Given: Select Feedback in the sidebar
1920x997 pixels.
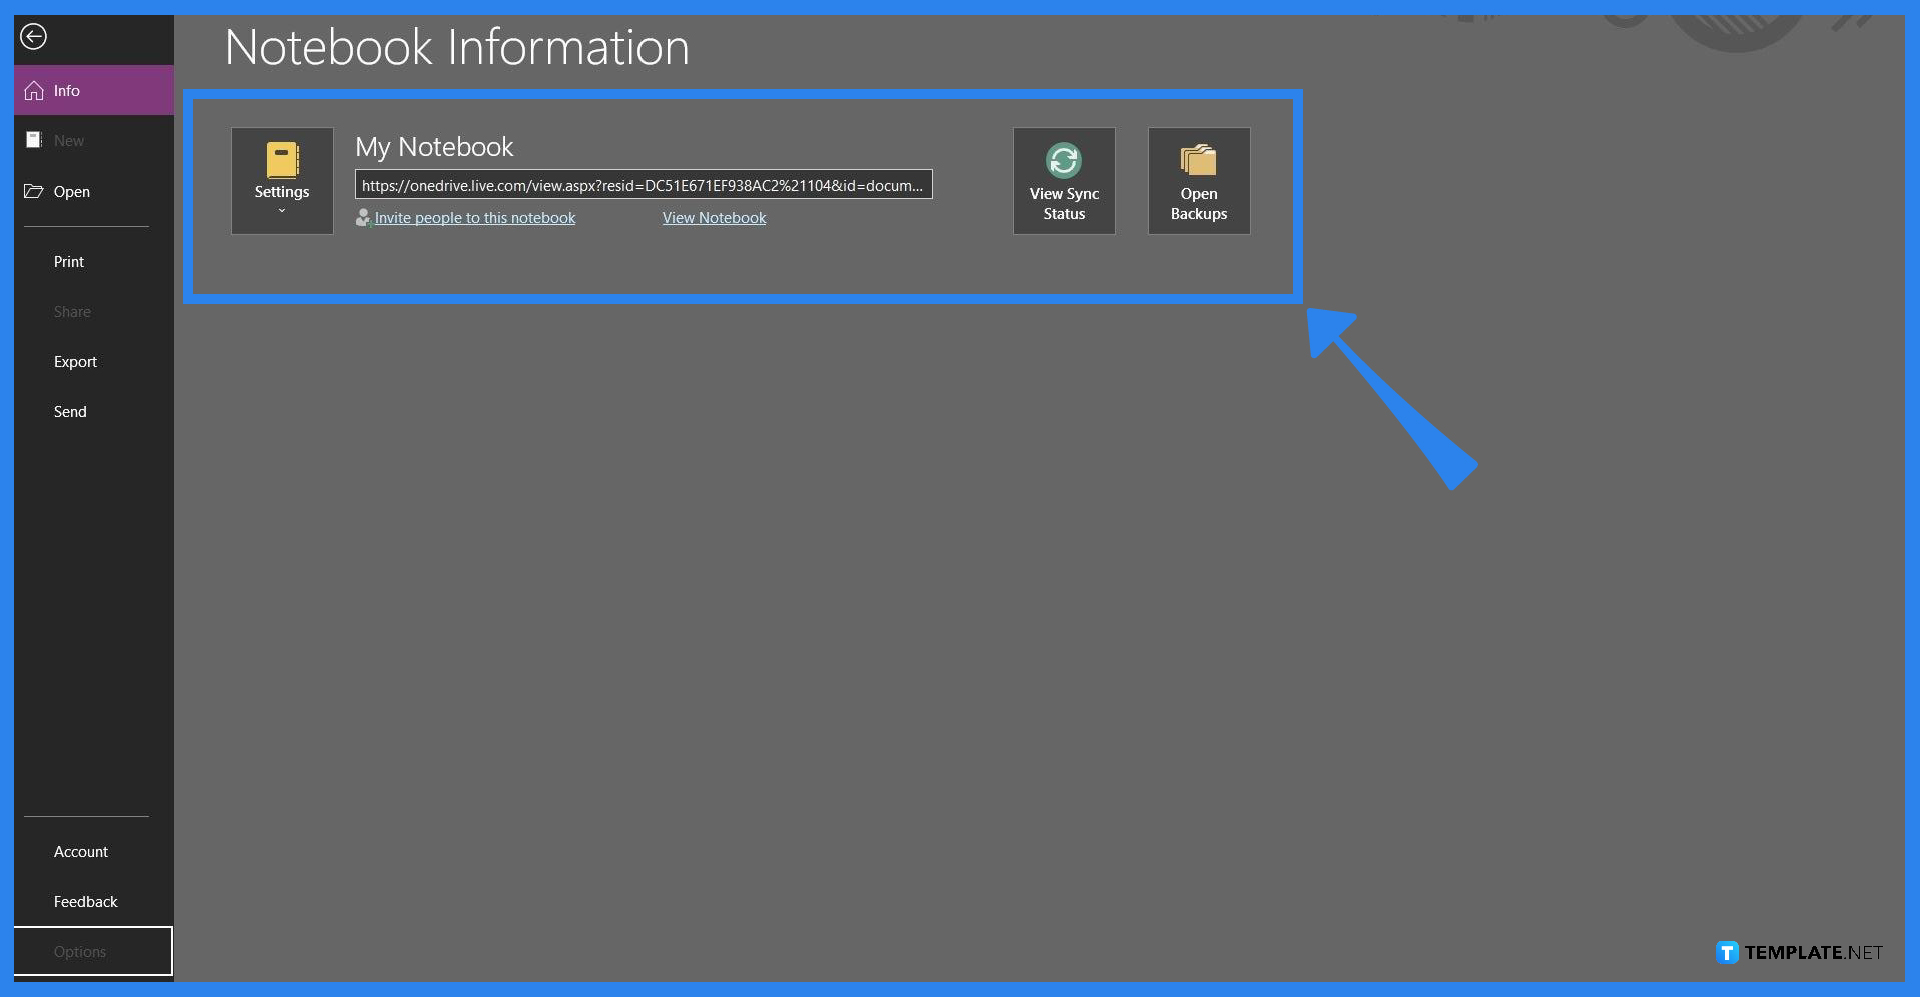Looking at the screenshot, I should 86,902.
